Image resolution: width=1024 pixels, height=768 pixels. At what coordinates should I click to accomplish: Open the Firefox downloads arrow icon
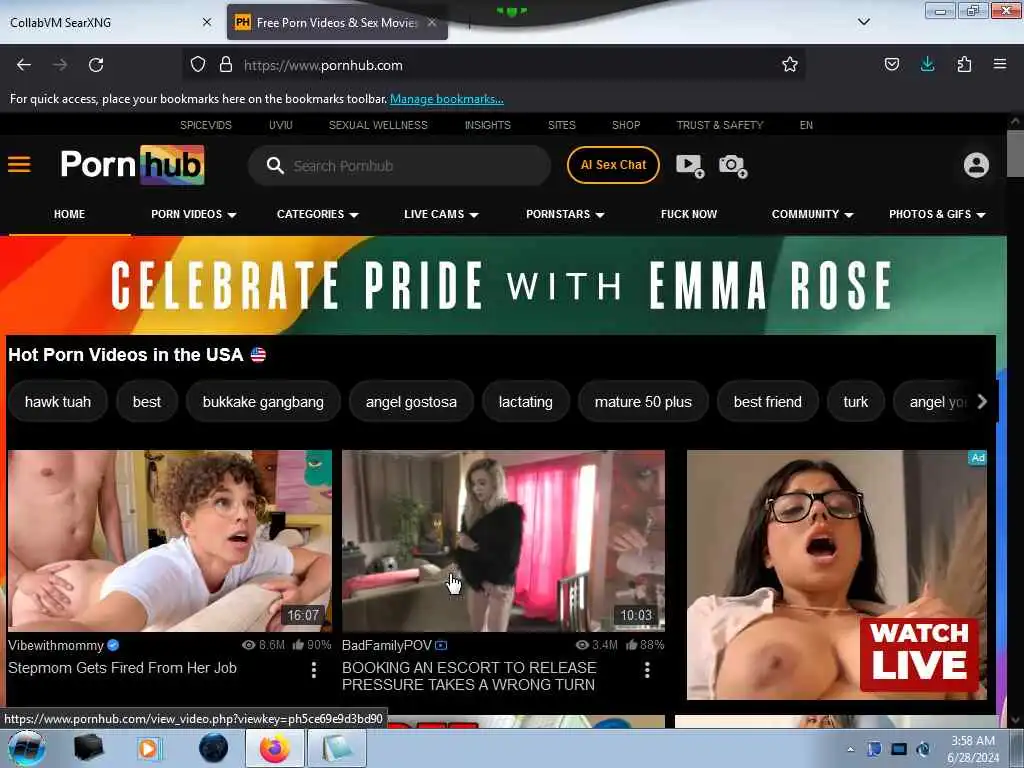[x=927, y=64]
